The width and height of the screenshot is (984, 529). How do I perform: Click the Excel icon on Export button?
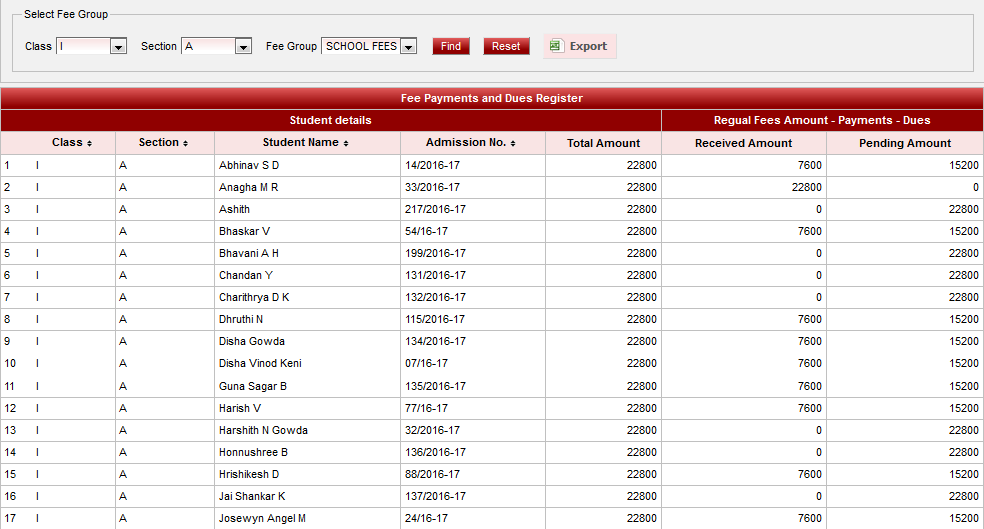click(x=556, y=46)
